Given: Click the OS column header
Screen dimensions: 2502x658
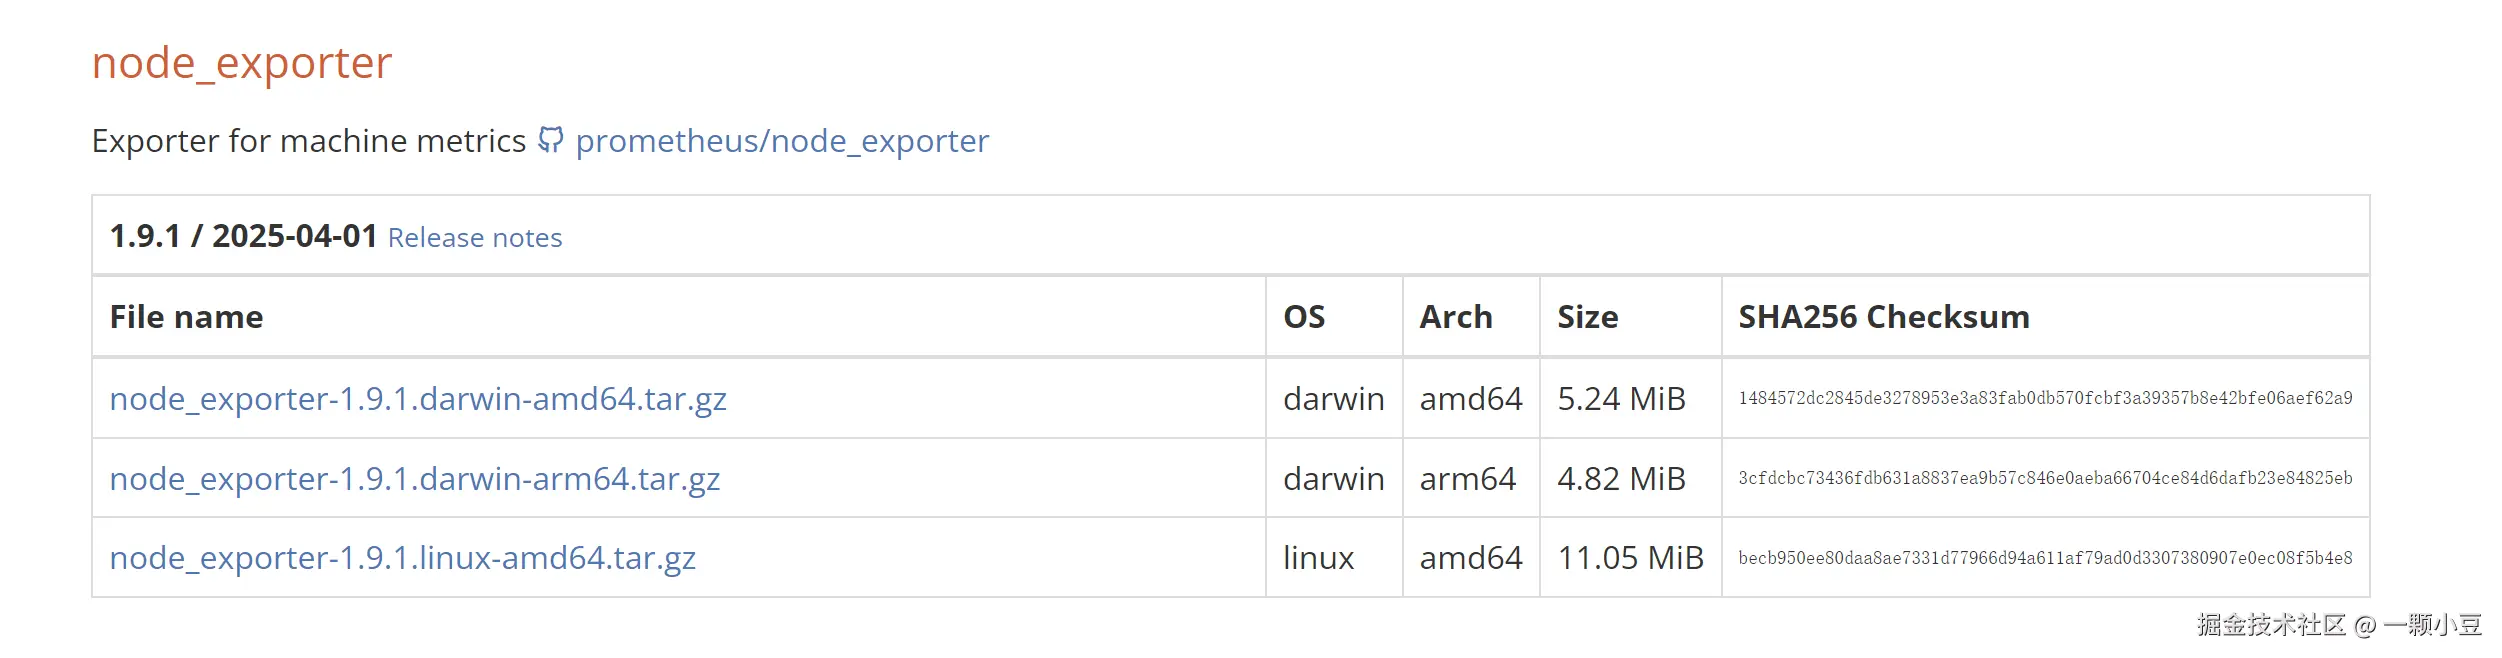Looking at the screenshot, I should click(x=1304, y=317).
